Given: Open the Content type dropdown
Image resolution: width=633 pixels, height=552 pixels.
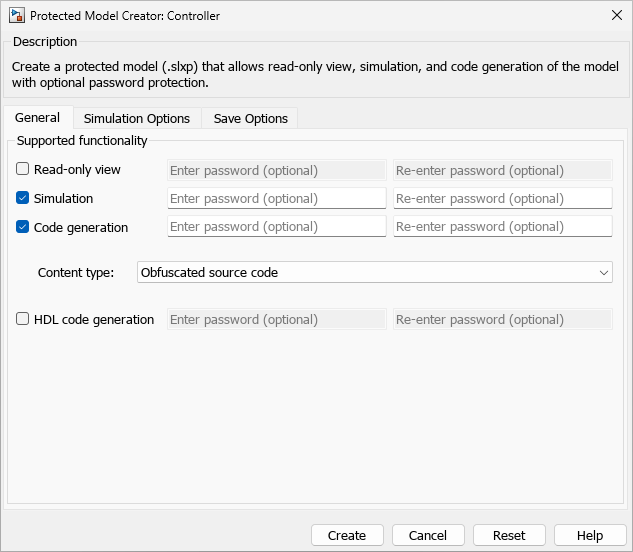Looking at the screenshot, I should click(374, 272).
